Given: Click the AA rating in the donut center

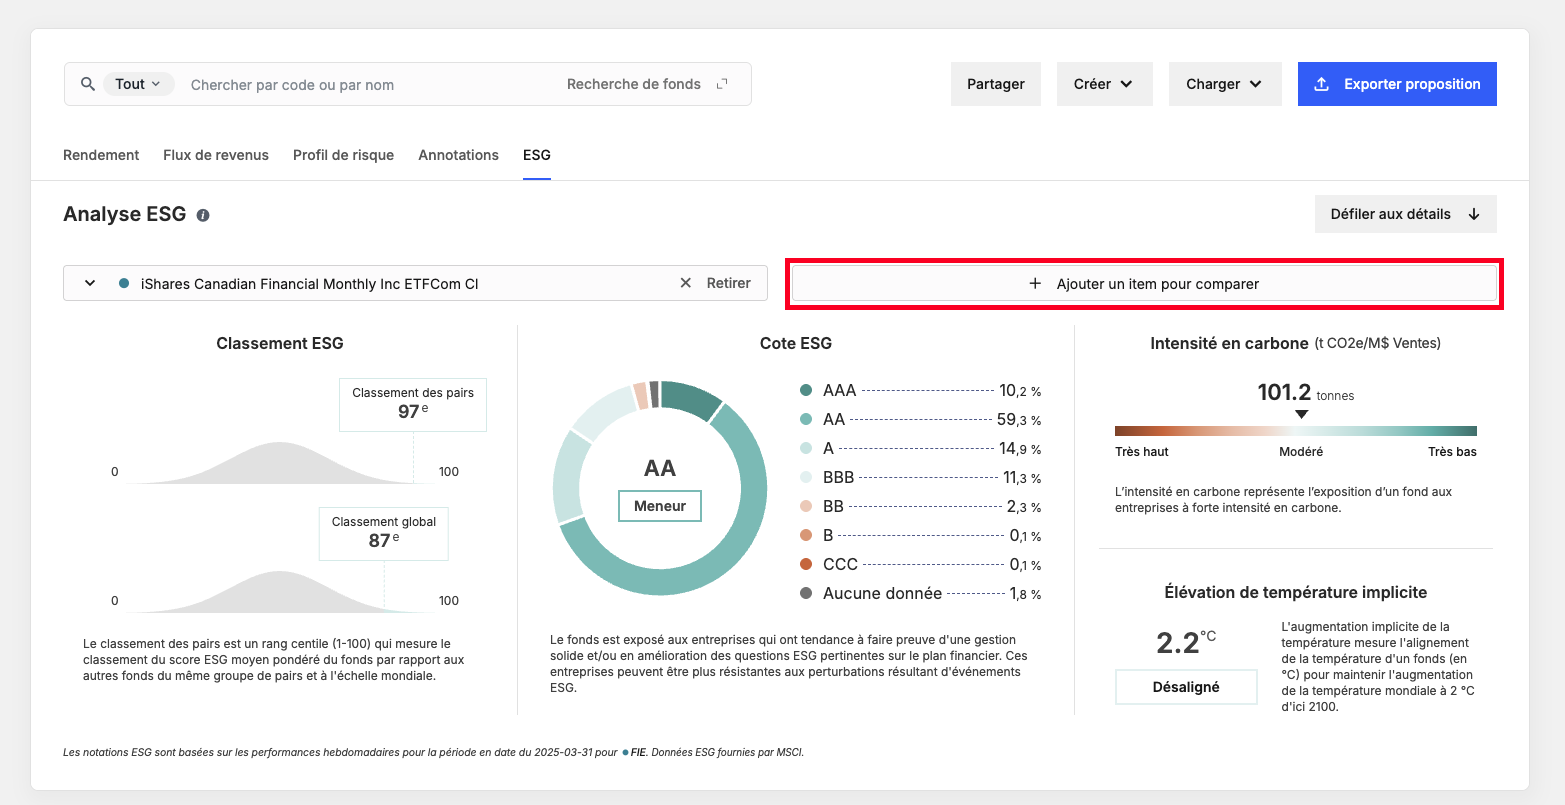Looking at the screenshot, I should [x=660, y=468].
